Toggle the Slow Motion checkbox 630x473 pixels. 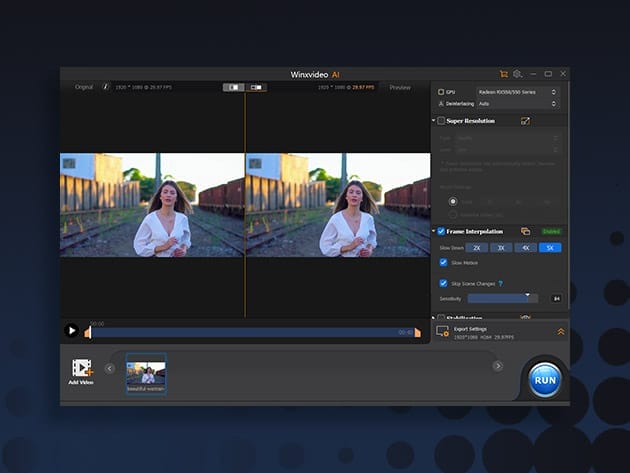pos(444,263)
